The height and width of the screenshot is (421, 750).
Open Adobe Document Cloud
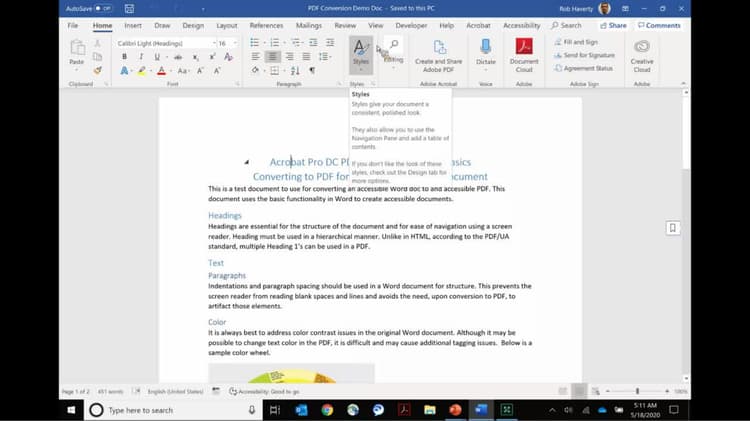tap(524, 56)
